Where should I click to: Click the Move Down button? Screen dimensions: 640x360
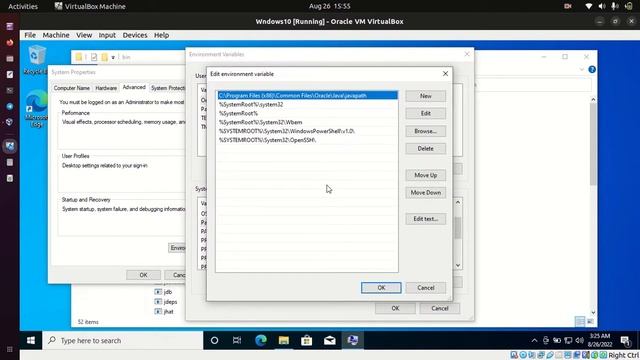426,193
